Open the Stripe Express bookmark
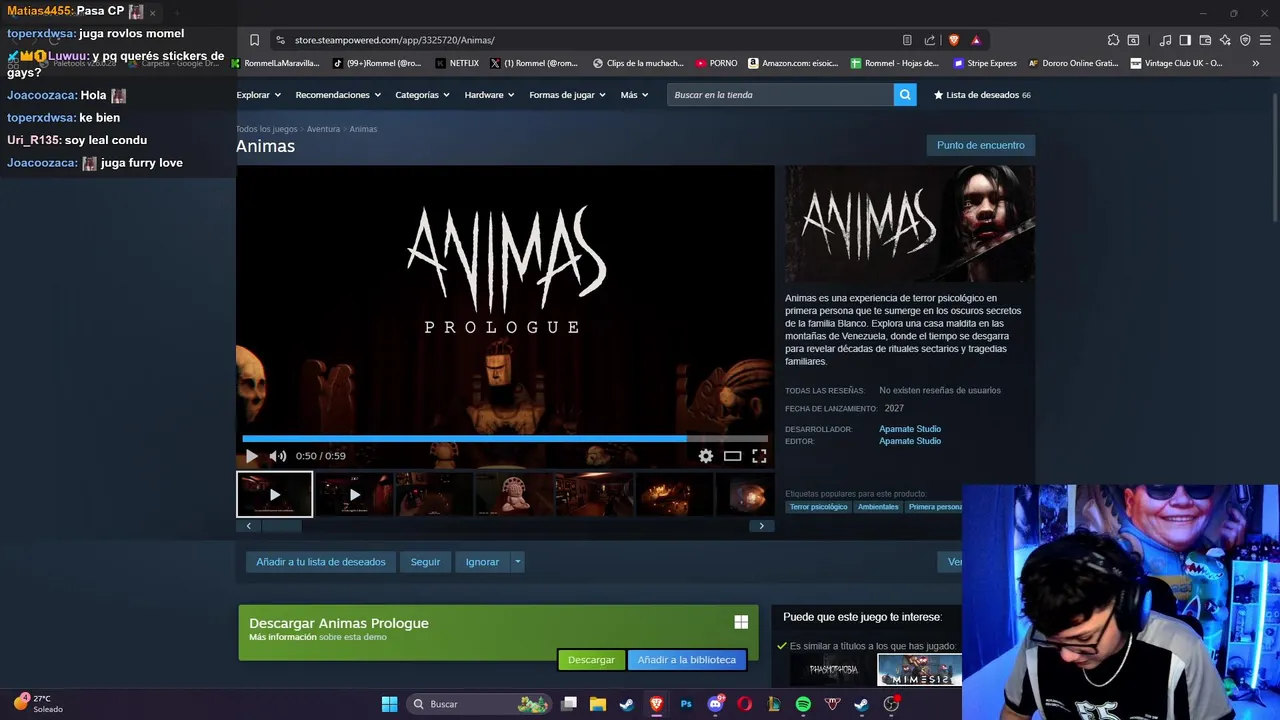Viewport: 1280px width, 720px height. pos(985,63)
